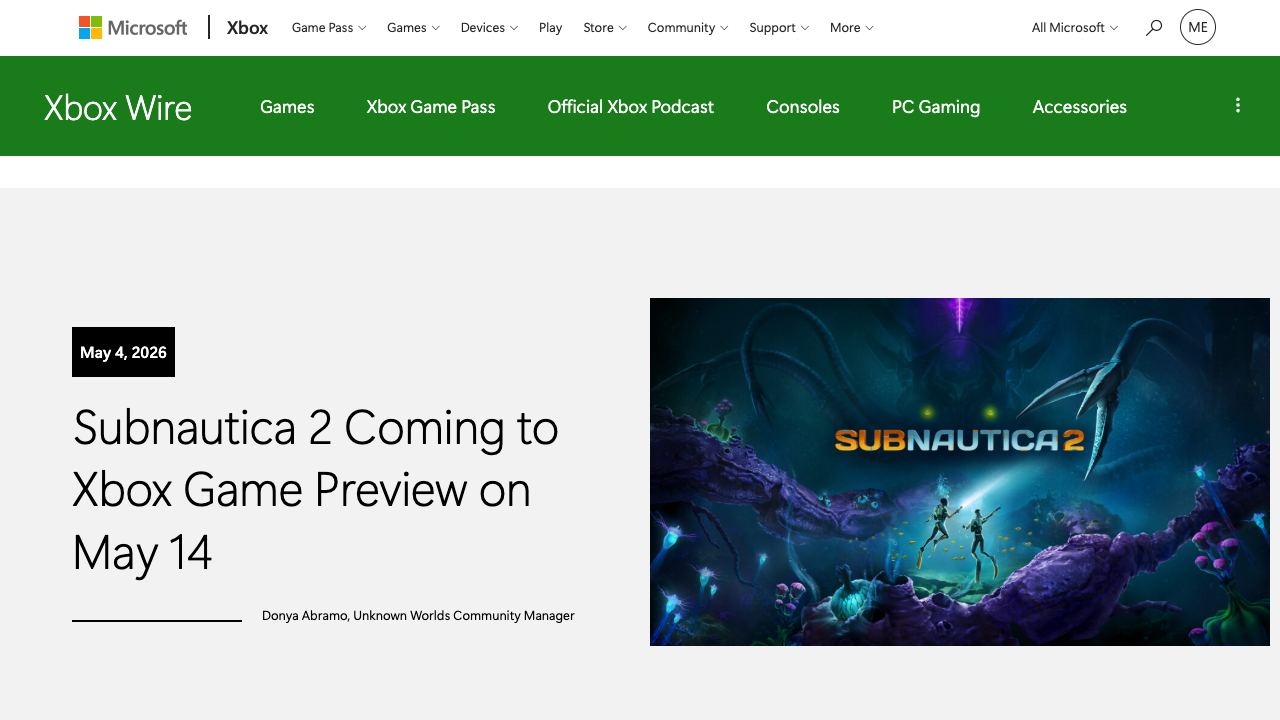The image size is (1280, 720).
Task: Open Official Xbox Podcast section
Action: (631, 107)
